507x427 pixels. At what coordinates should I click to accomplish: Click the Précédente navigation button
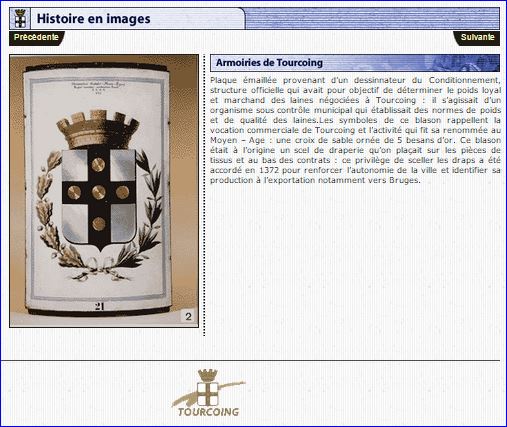[37, 38]
